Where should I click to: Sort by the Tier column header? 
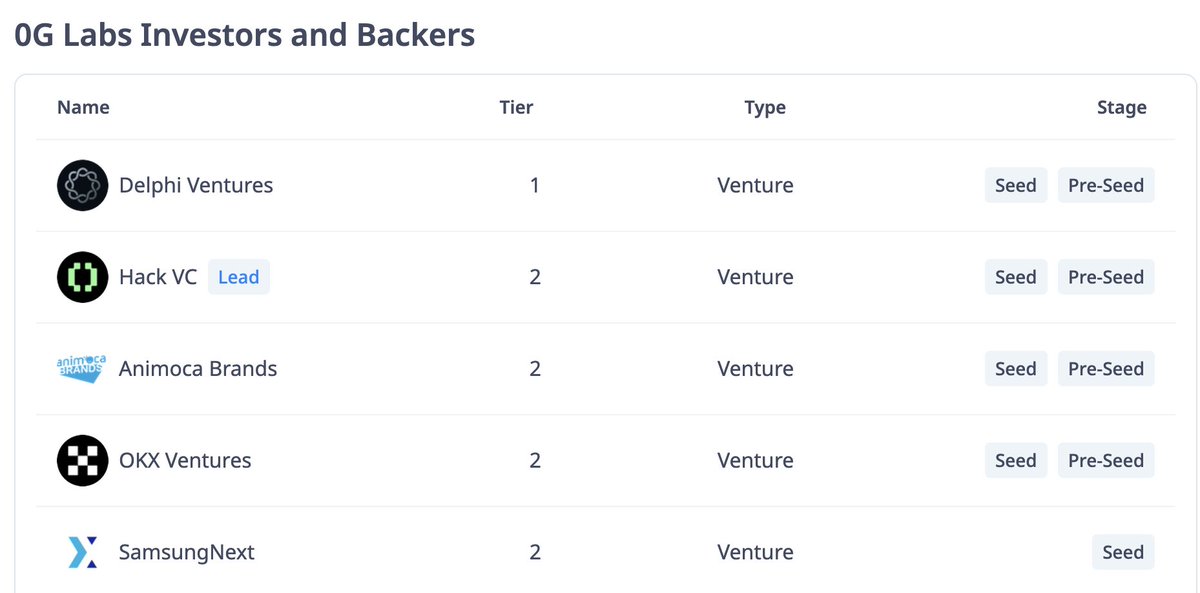click(x=517, y=107)
